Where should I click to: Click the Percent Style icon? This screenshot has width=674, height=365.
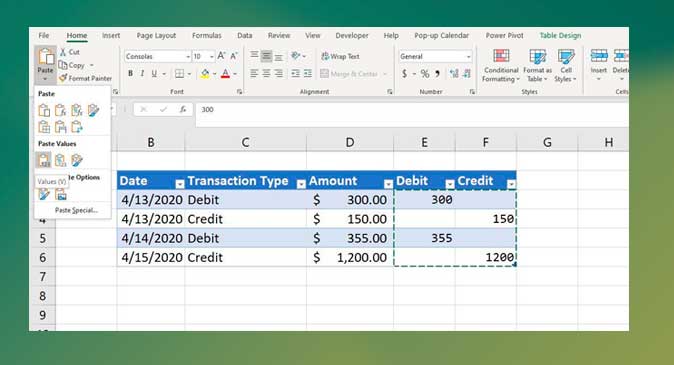pos(425,74)
